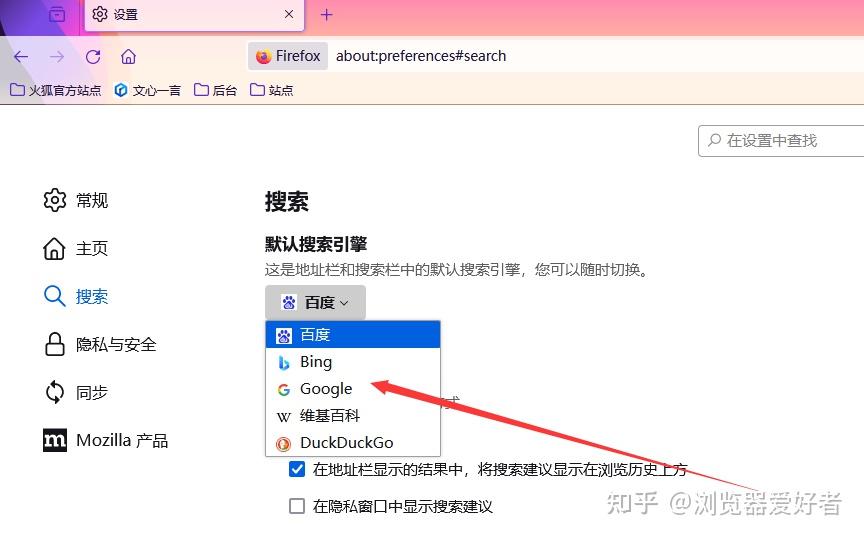Select the 设置 browser tab
This screenshot has height=538, width=864.
[x=194, y=15]
